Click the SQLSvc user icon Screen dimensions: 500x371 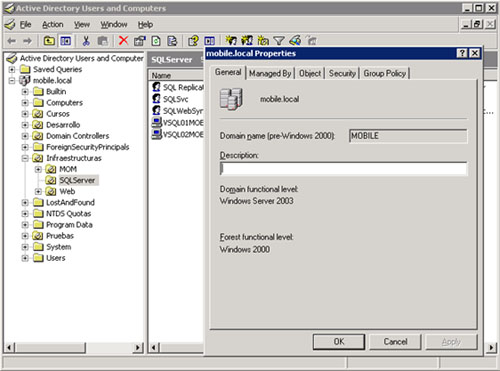(156, 99)
